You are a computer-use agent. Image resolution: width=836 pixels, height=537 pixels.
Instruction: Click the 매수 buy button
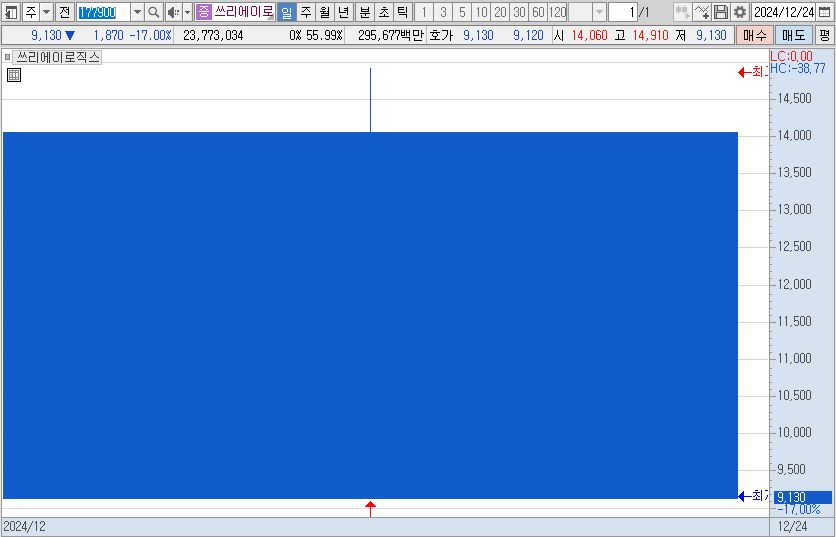754,36
